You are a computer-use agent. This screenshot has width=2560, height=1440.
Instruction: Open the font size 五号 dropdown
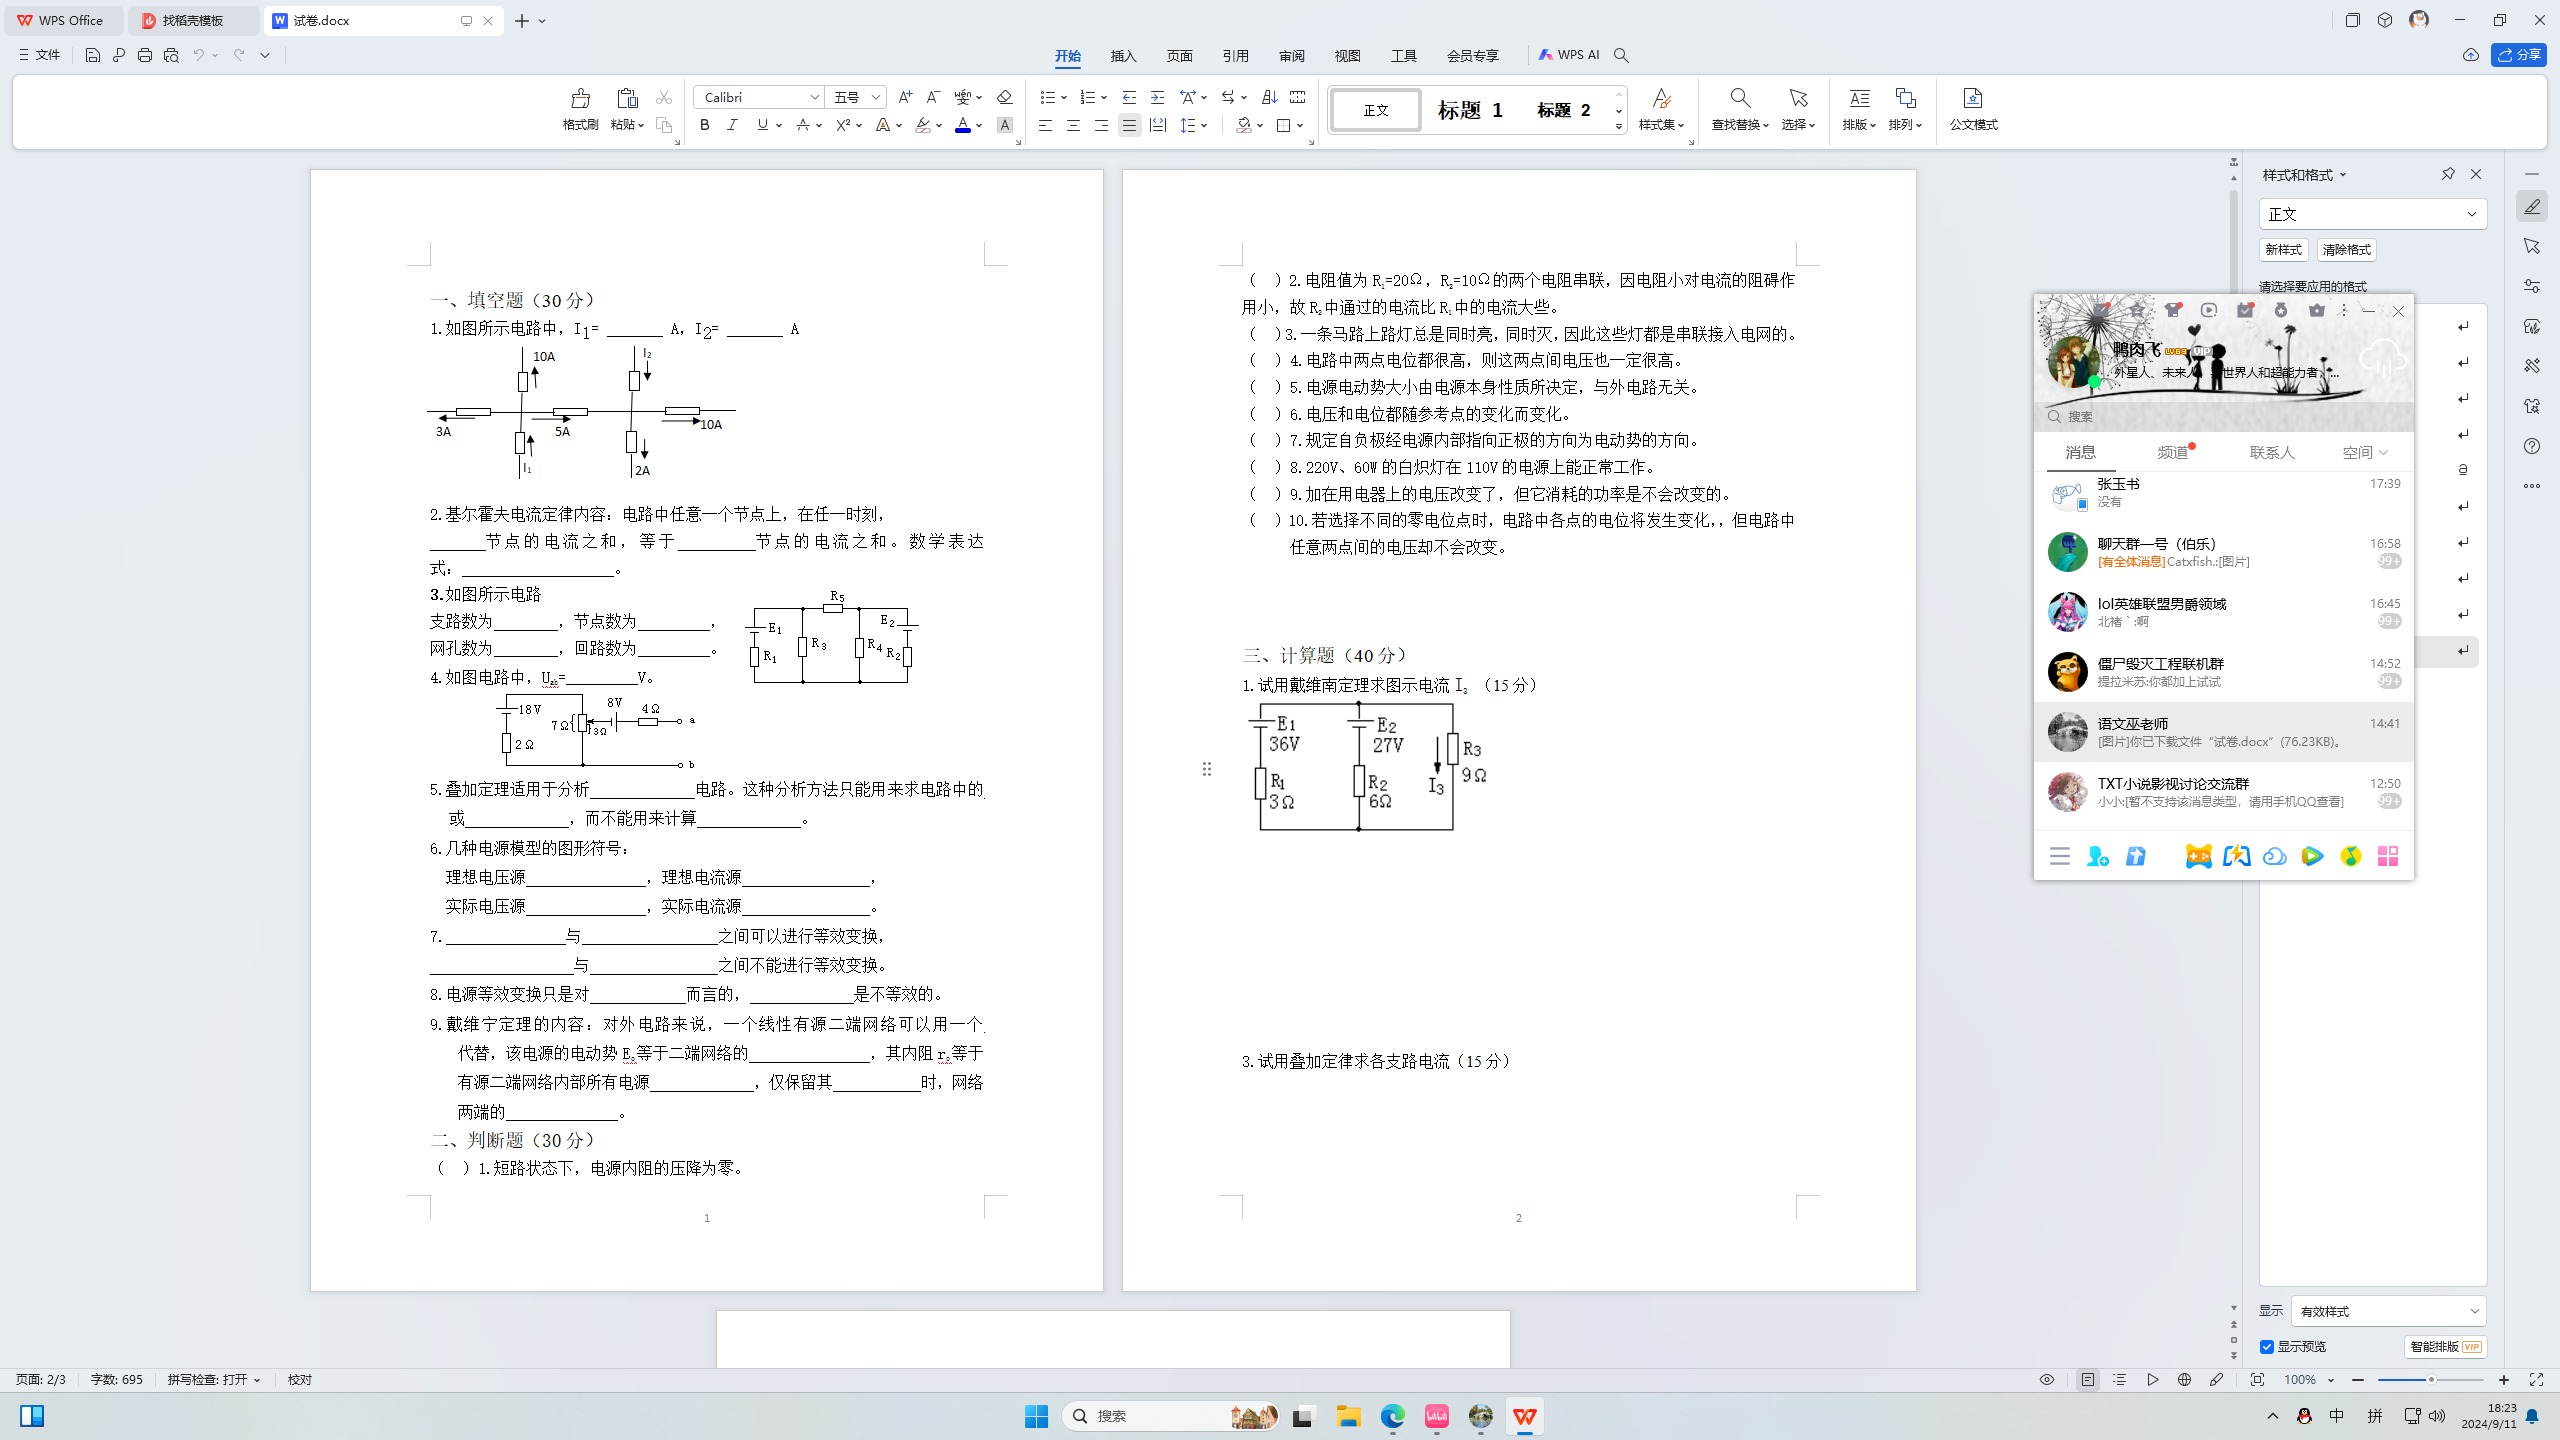click(x=875, y=97)
